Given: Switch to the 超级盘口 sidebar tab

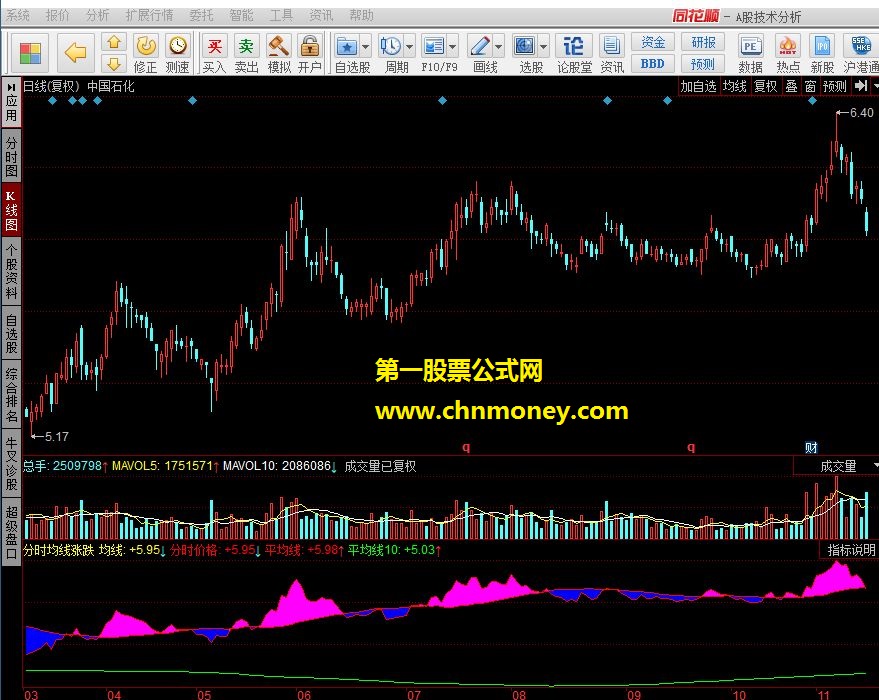Looking at the screenshot, I should pos(11,532).
